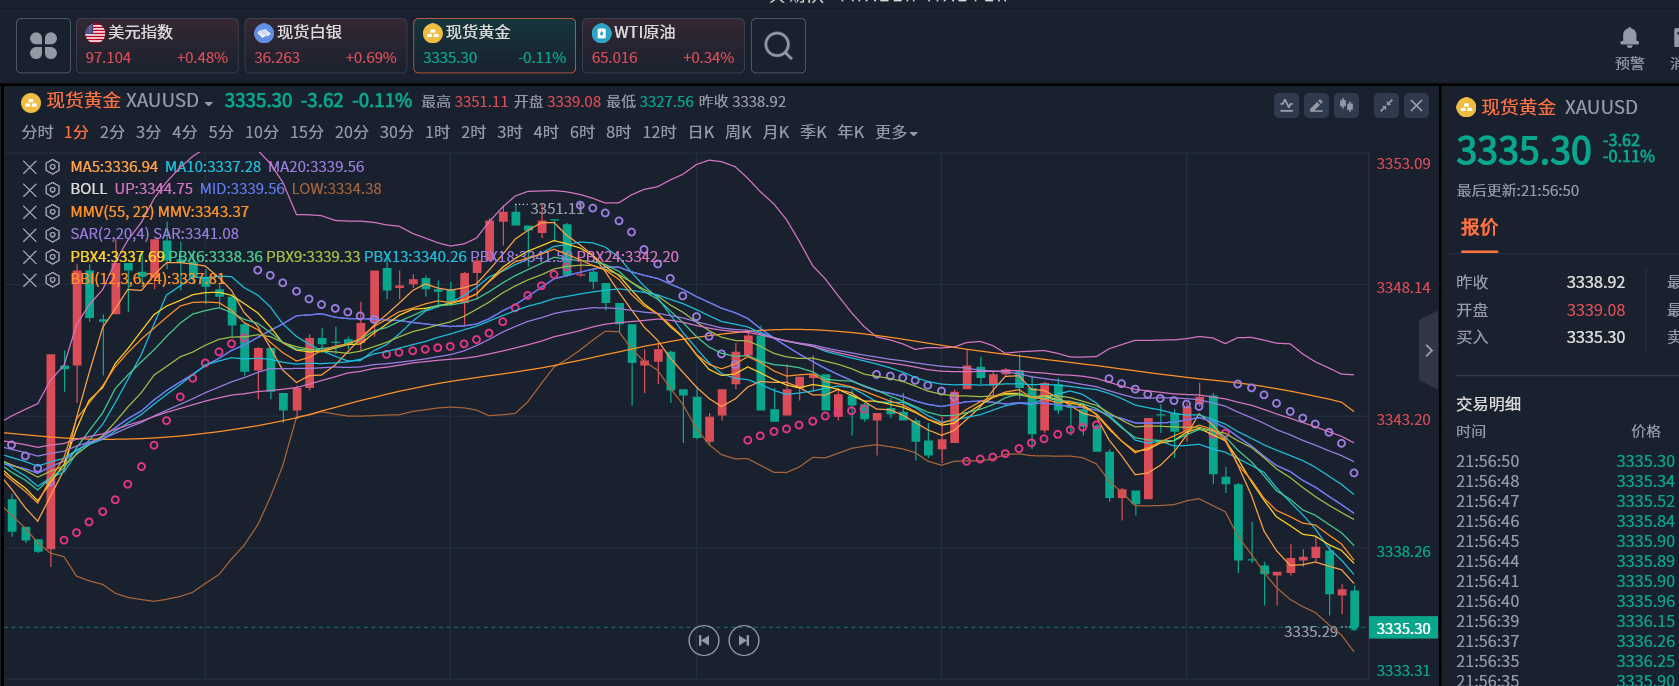Open the four-square market grid menu

click(x=44, y=46)
